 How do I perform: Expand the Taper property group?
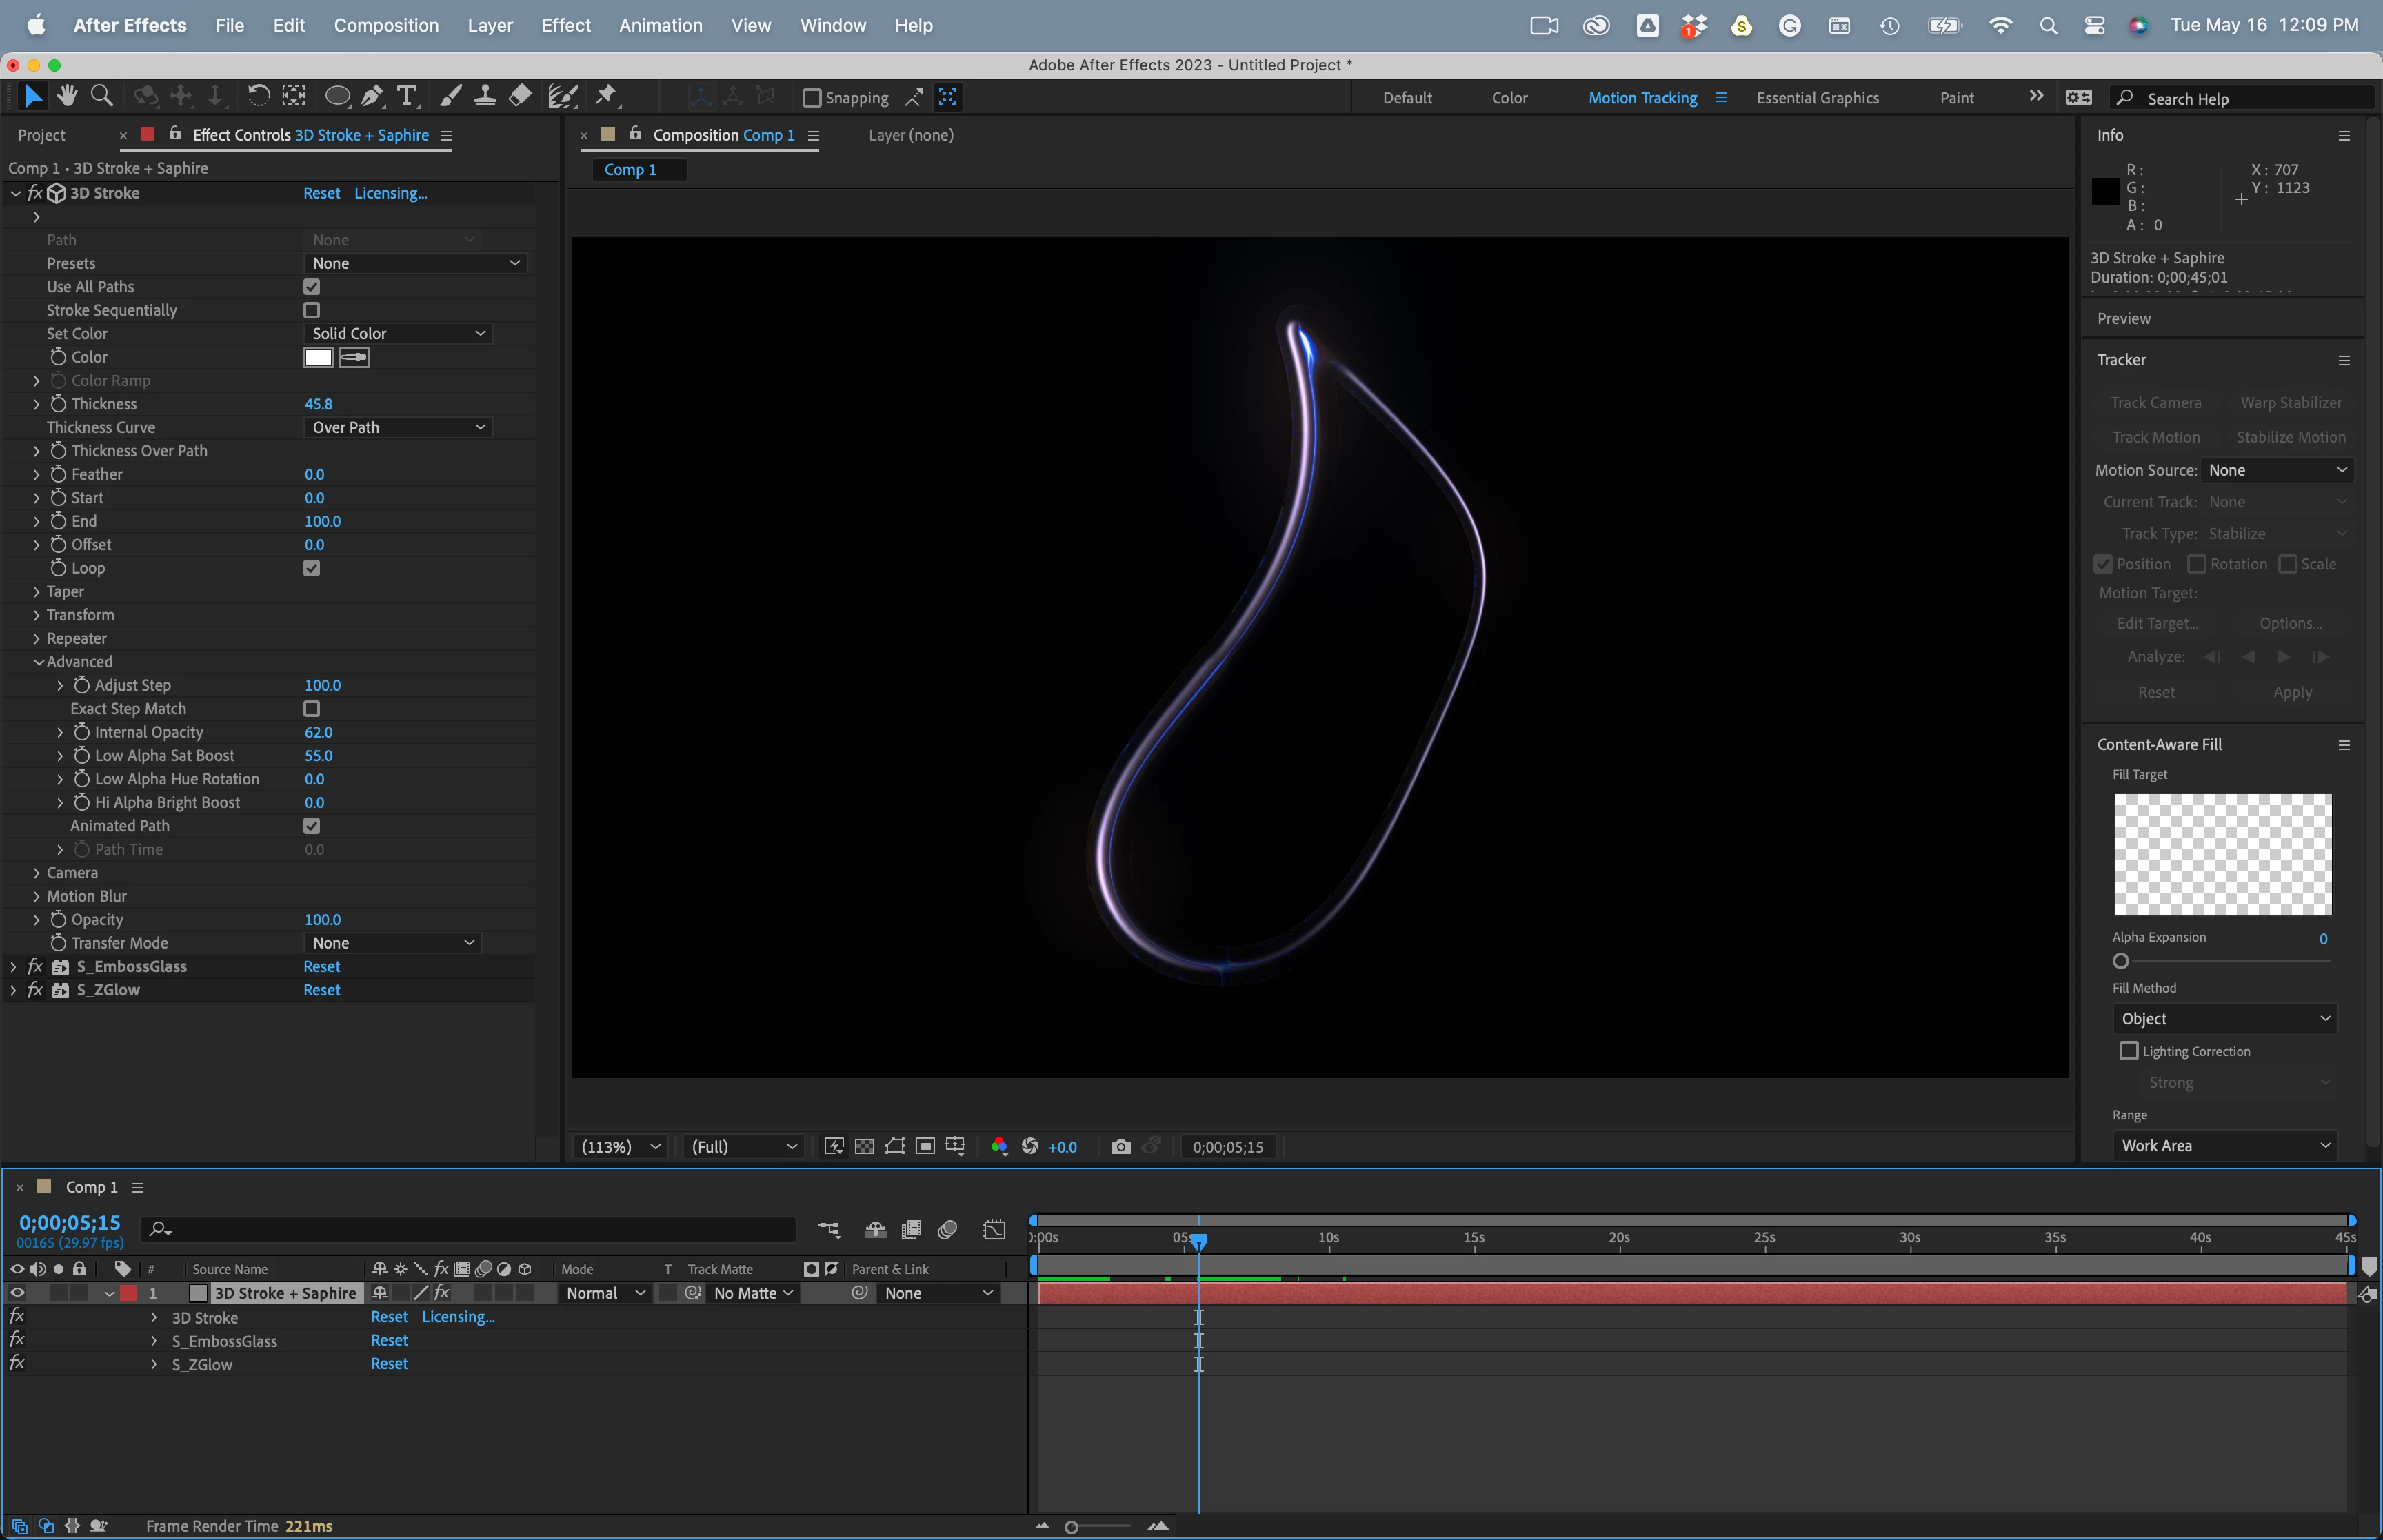click(37, 592)
